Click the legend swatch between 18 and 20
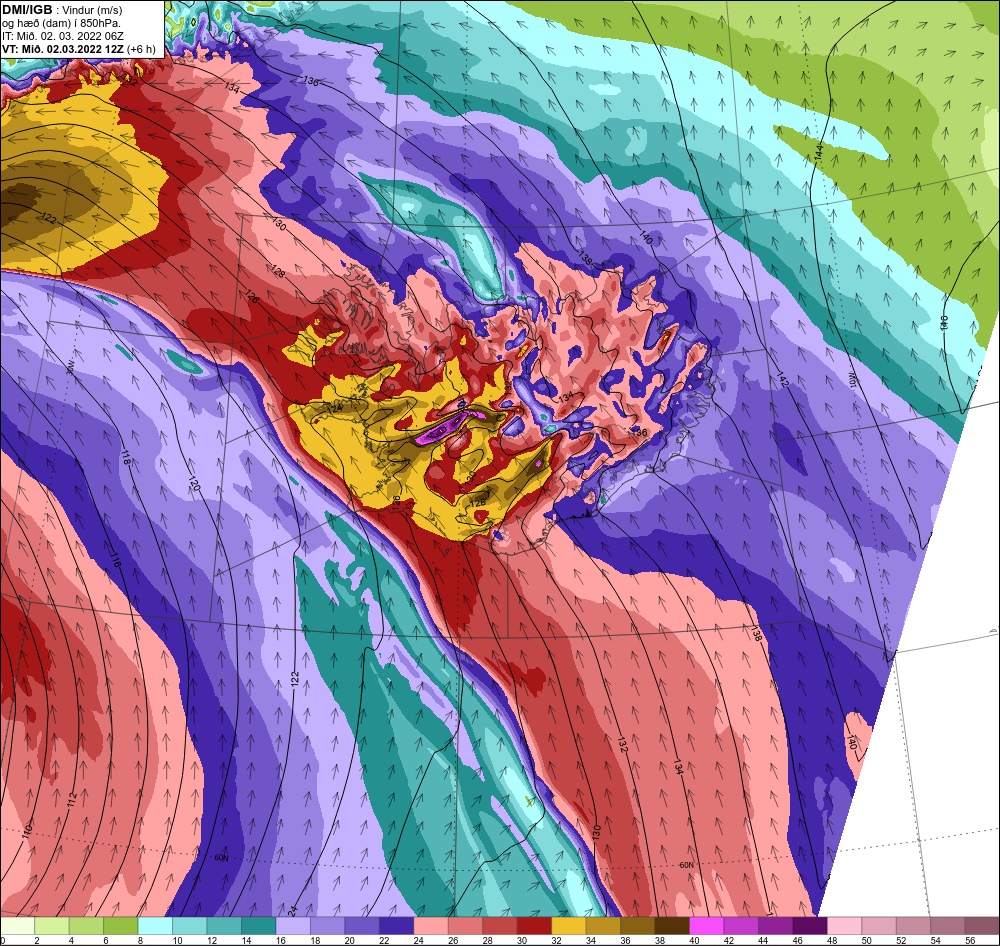1000x946 pixels. pos(328,926)
